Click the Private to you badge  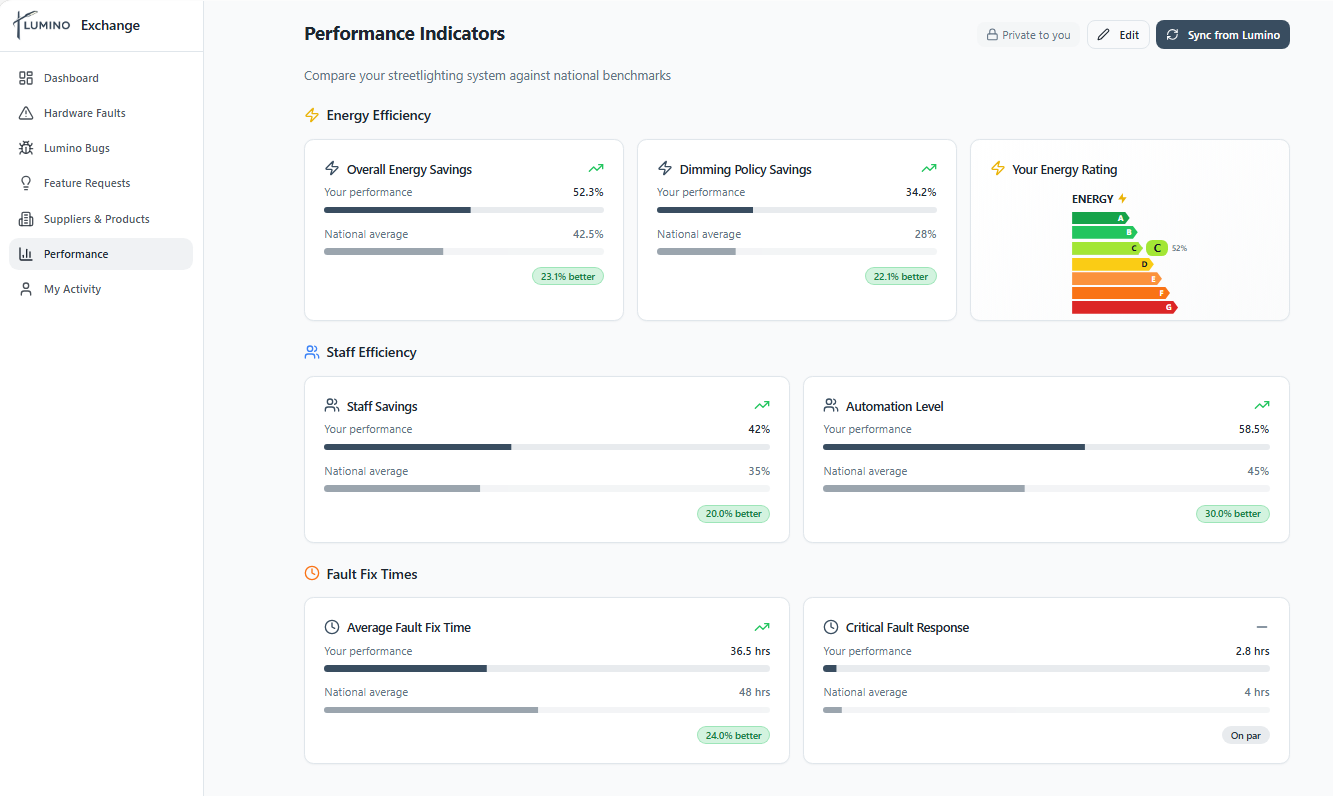click(x=1029, y=35)
